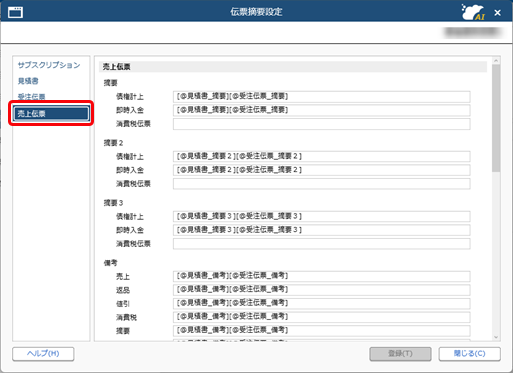
Task: Focus 摘要 債権計上 input field
Action: point(322,97)
